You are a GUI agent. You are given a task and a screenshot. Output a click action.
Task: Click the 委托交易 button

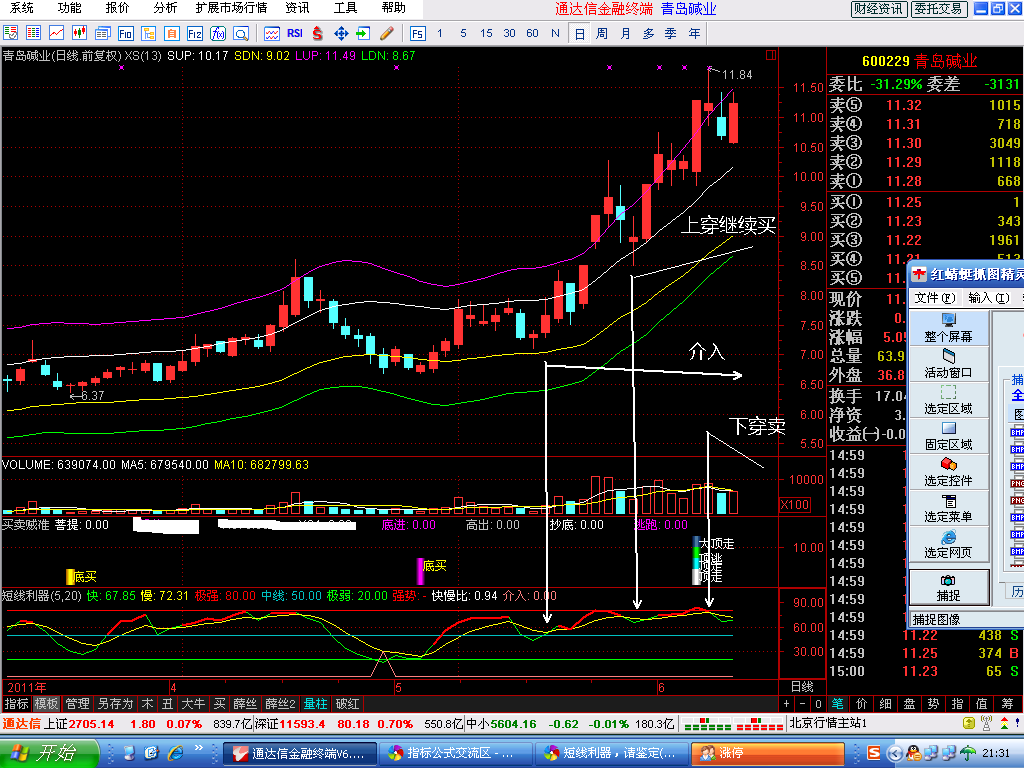(938, 8)
